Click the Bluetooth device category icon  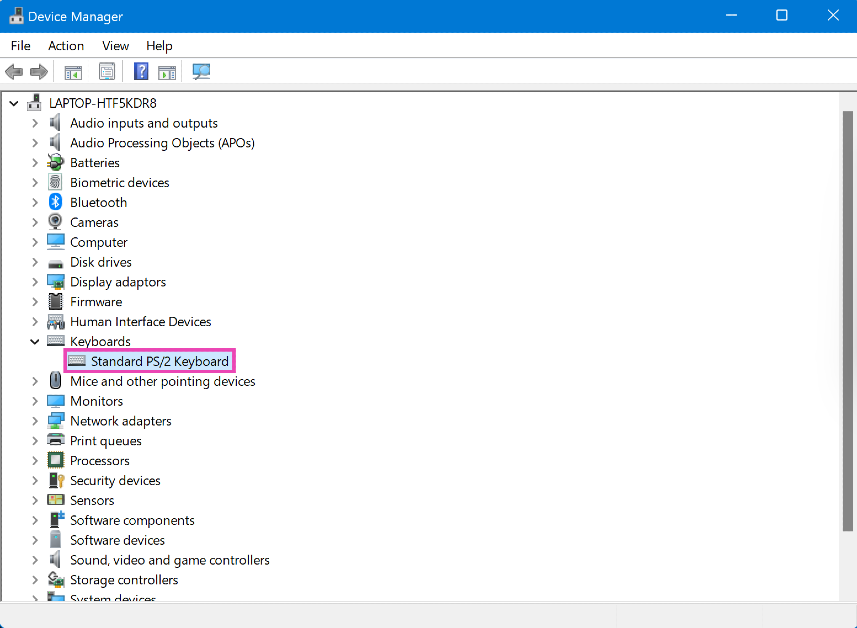coord(56,202)
